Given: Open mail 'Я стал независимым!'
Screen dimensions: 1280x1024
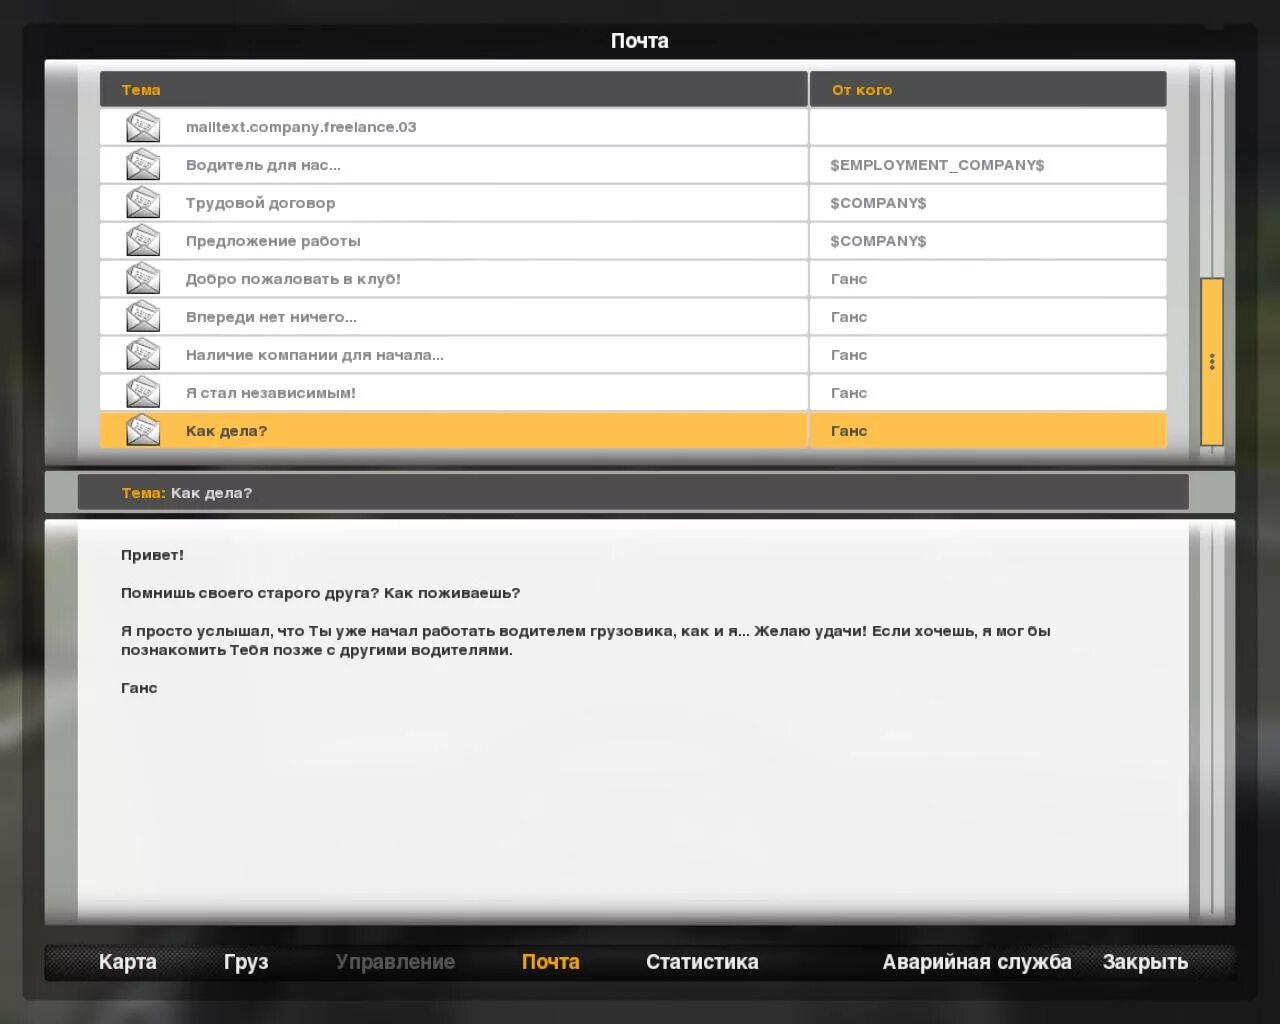Looking at the screenshot, I should tap(453, 393).
